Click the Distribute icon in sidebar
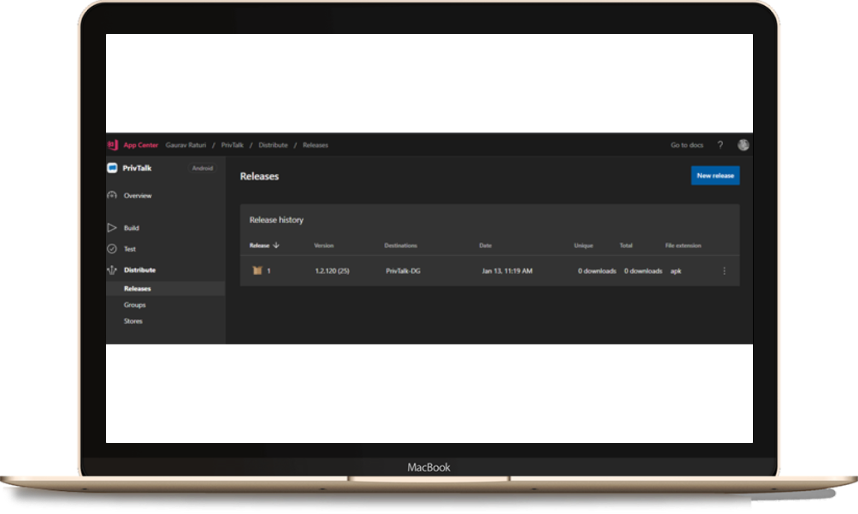858x514 pixels. 112,270
